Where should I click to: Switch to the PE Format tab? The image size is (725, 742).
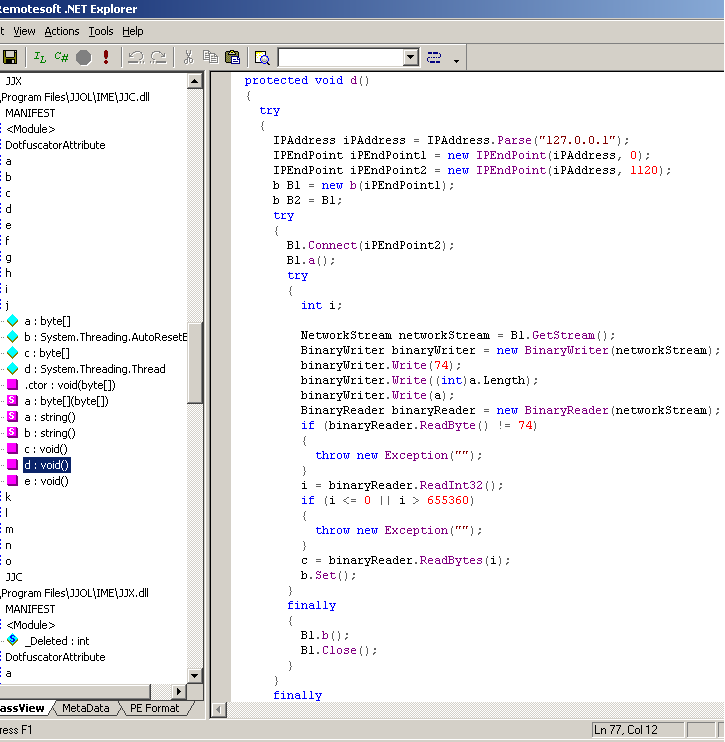tap(154, 708)
